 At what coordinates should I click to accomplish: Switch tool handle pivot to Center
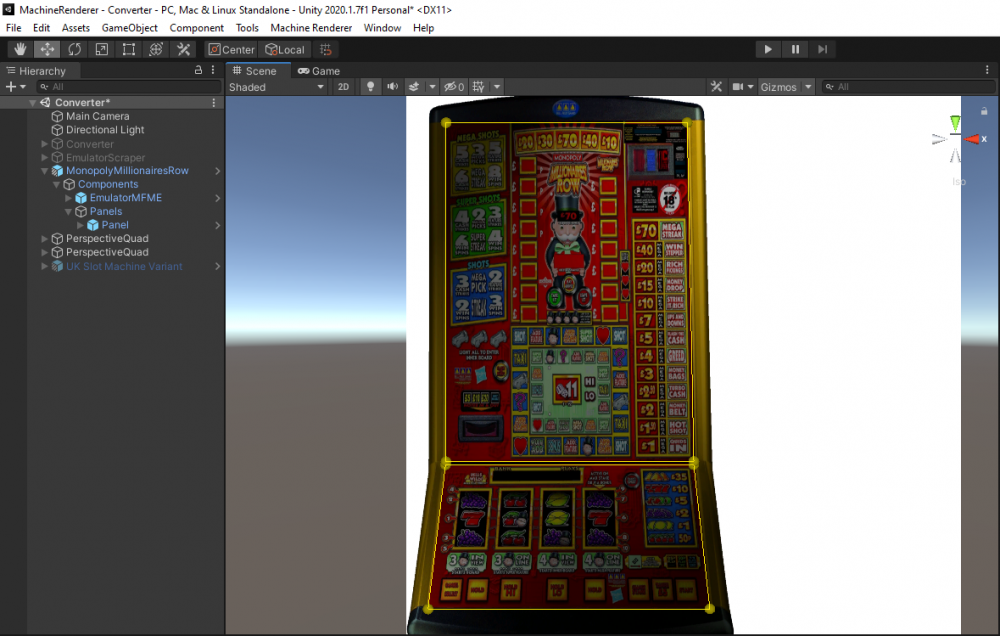pos(231,49)
